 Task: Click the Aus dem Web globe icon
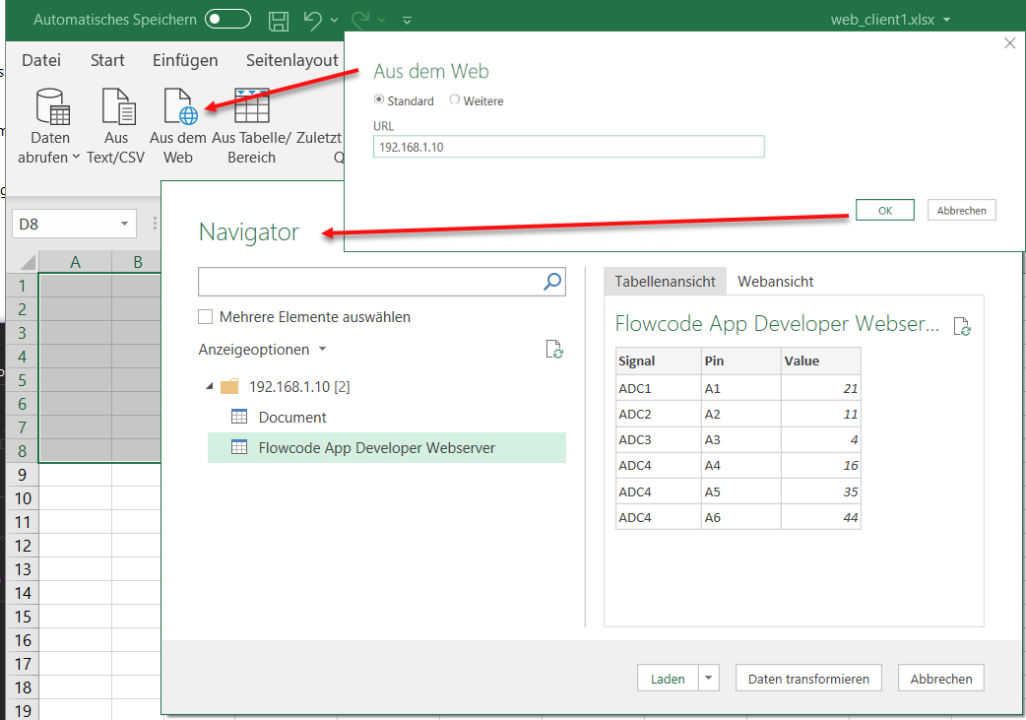click(180, 107)
